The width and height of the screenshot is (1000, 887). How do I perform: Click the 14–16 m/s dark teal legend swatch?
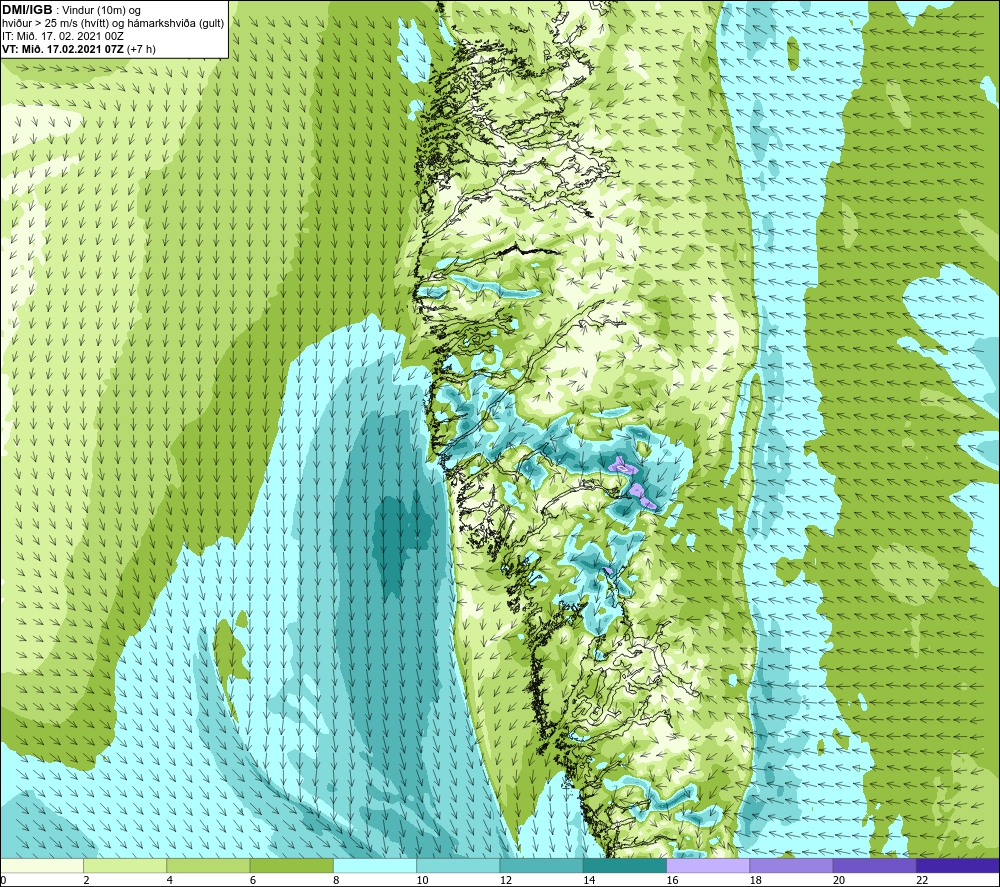(625, 865)
